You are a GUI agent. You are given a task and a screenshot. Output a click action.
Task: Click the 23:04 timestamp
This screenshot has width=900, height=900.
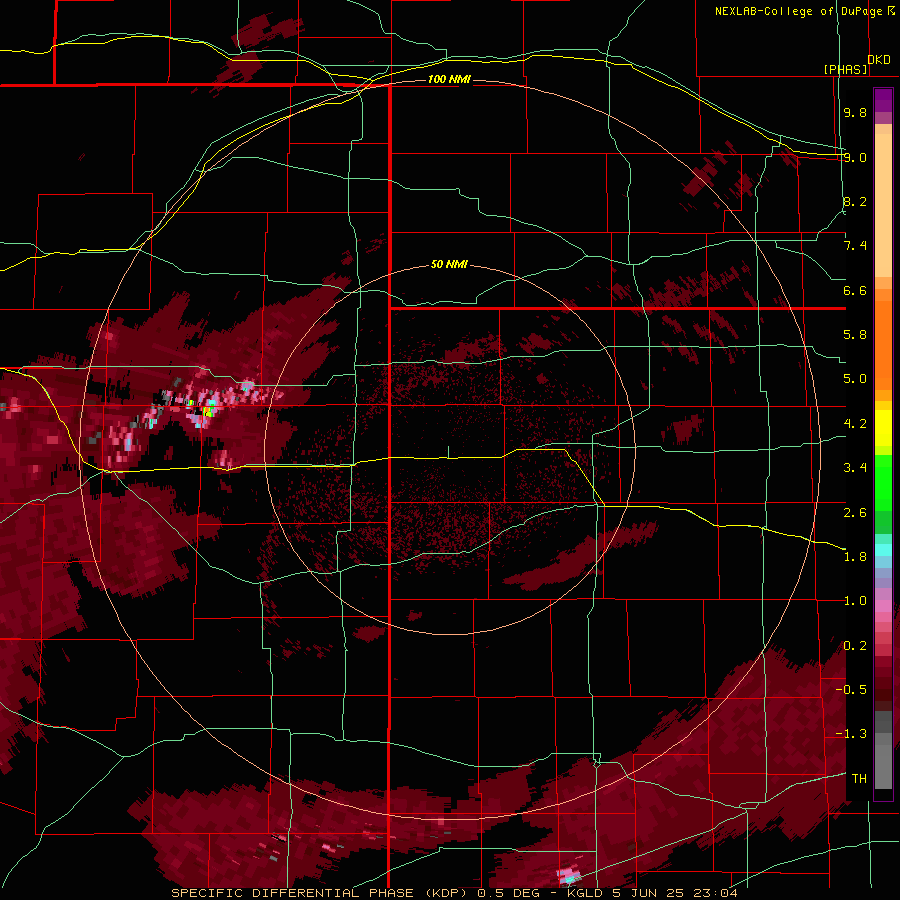tap(715, 893)
